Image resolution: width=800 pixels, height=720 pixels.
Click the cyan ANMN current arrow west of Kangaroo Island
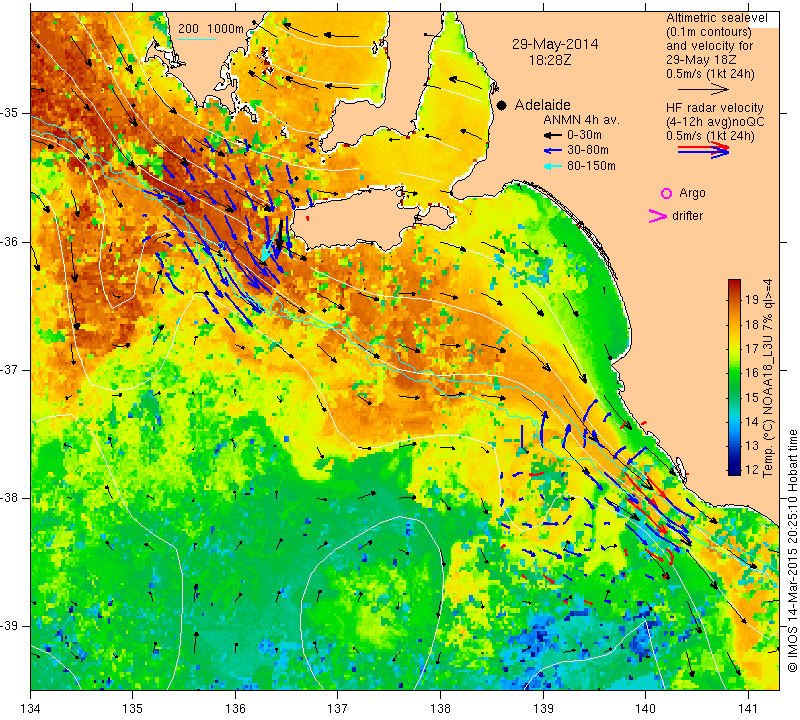pos(270,246)
